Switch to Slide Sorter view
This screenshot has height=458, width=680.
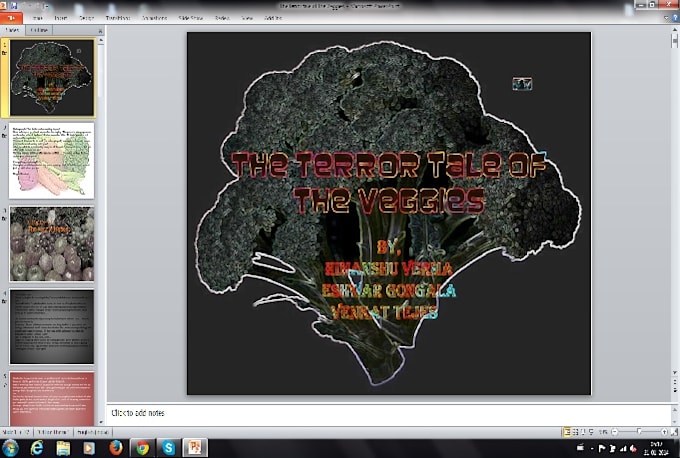(575, 432)
